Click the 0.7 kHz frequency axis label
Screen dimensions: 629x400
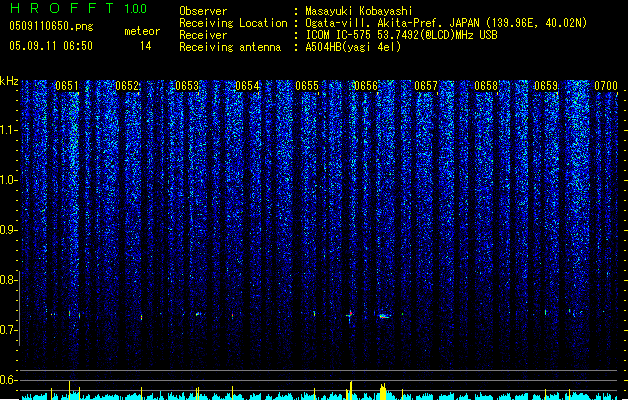click(x=8, y=330)
